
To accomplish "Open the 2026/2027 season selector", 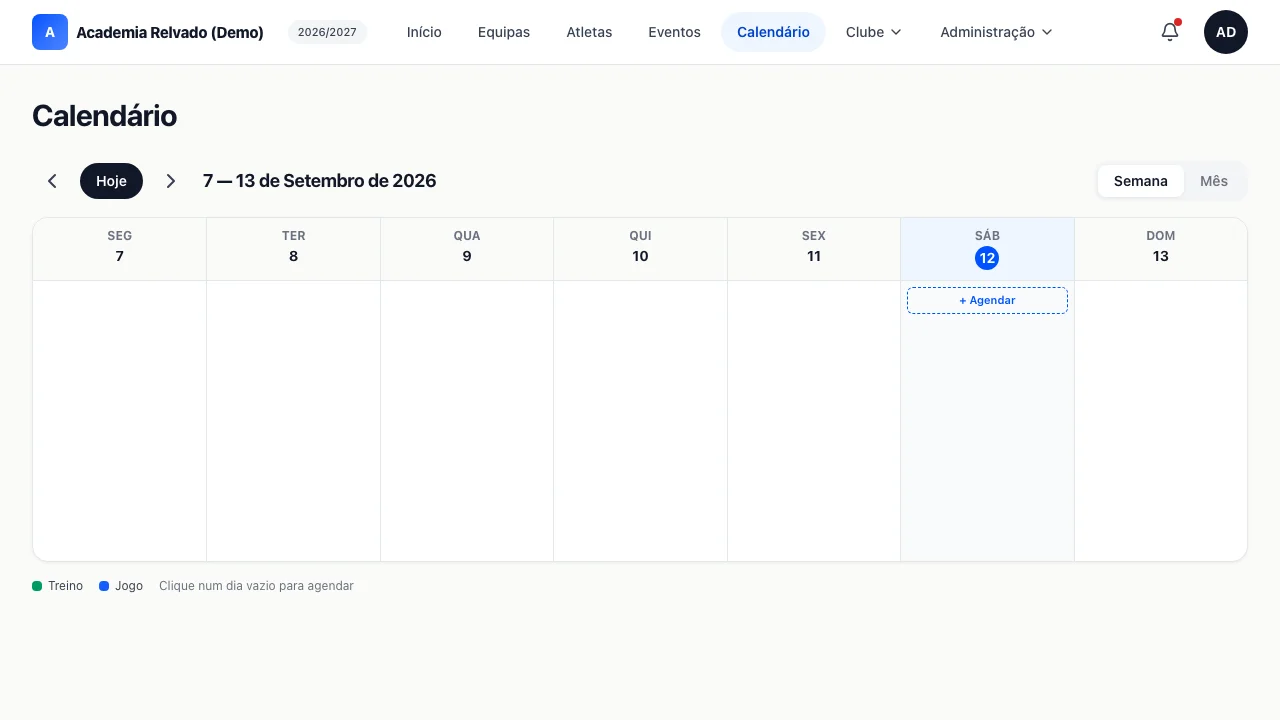I will pos(327,32).
